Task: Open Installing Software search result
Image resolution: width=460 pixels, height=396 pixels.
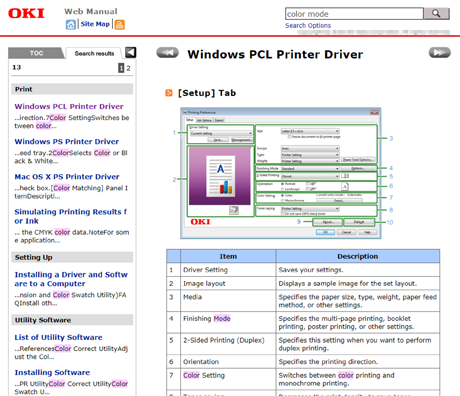Action: click(x=52, y=372)
